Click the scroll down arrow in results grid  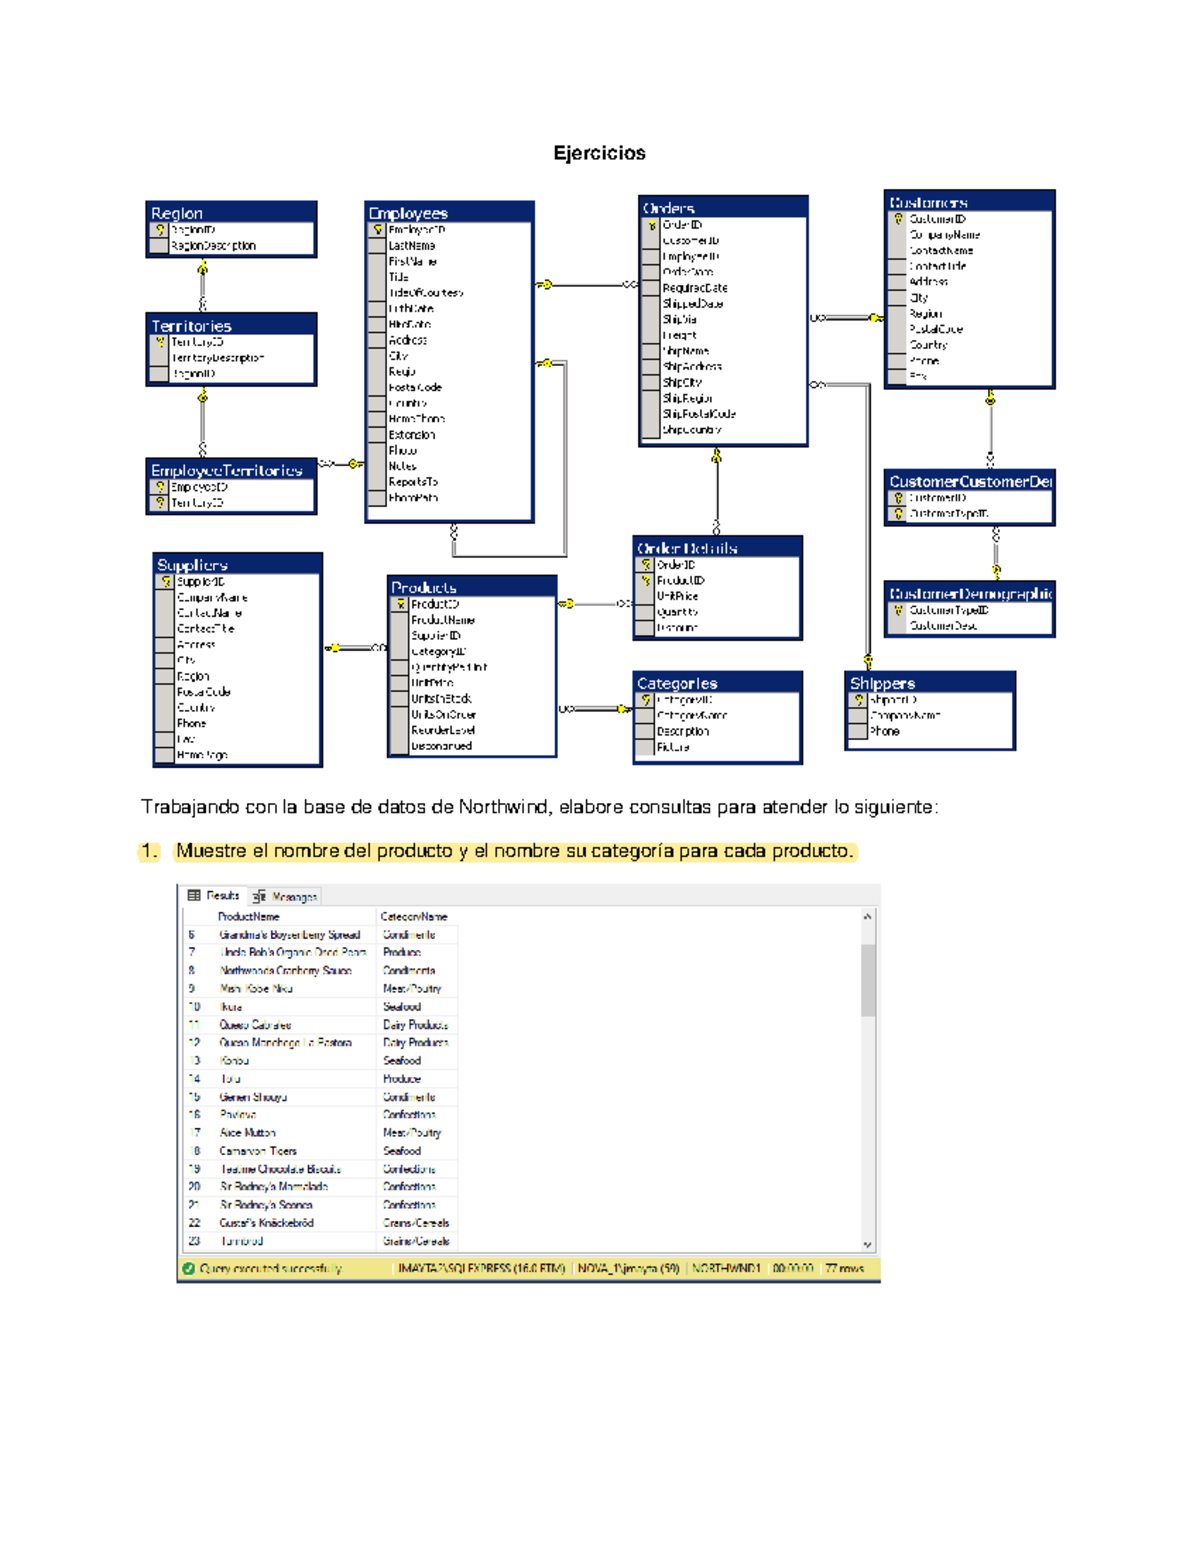(x=867, y=1245)
